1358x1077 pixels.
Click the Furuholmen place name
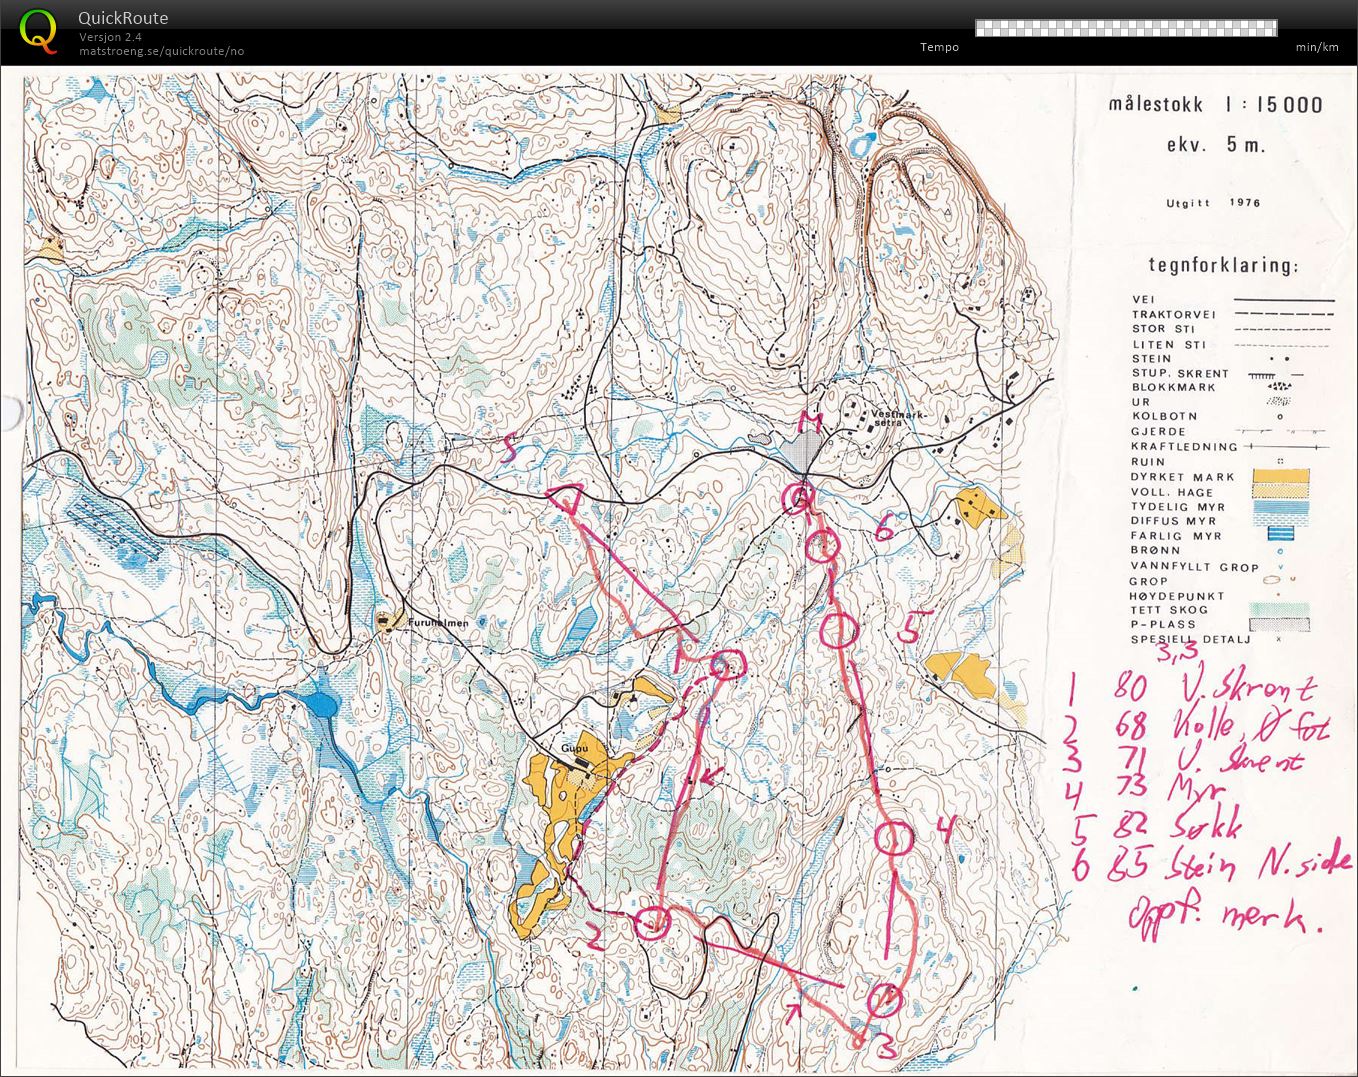pyautogui.click(x=438, y=621)
